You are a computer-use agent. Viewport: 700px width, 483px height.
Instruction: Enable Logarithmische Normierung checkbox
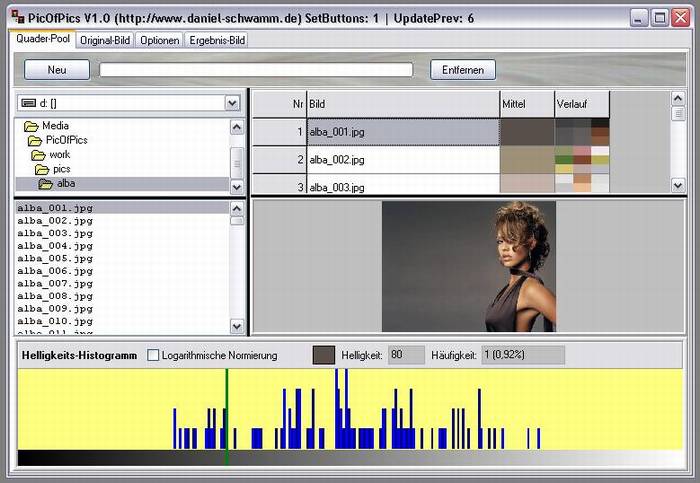(153, 355)
